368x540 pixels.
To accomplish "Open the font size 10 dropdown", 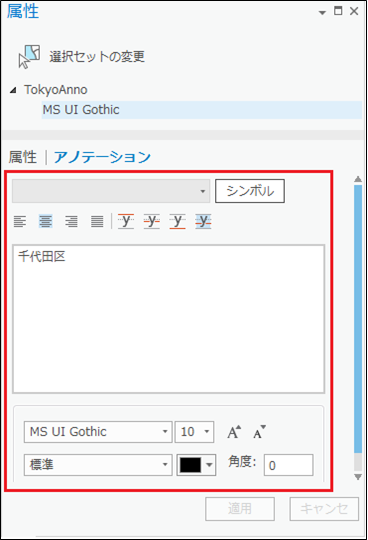I will click(194, 432).
